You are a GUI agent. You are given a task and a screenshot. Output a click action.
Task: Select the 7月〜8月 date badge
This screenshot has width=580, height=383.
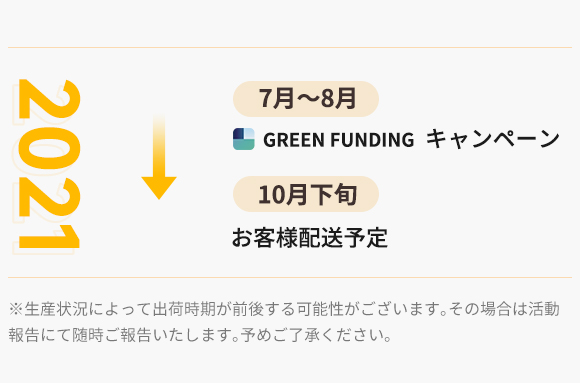click(306, 99)
